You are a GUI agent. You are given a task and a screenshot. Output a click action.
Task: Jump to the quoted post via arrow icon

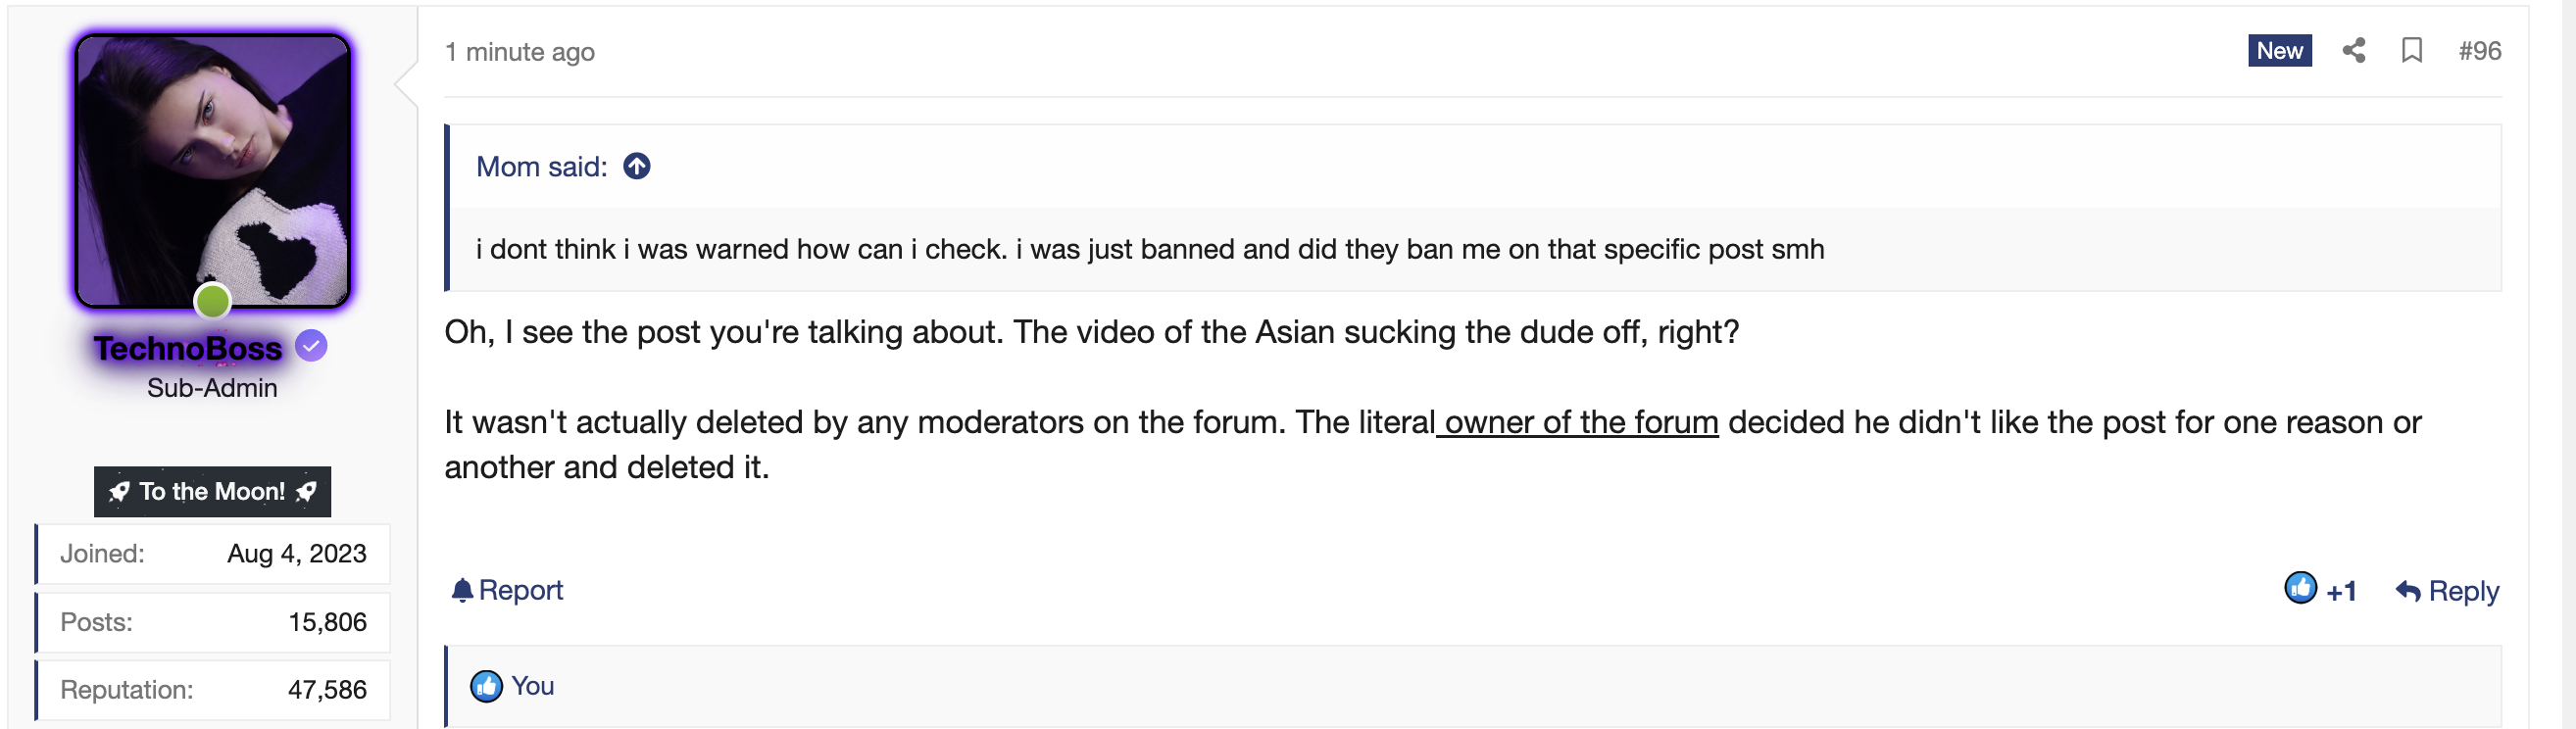(x=636, y=167)
